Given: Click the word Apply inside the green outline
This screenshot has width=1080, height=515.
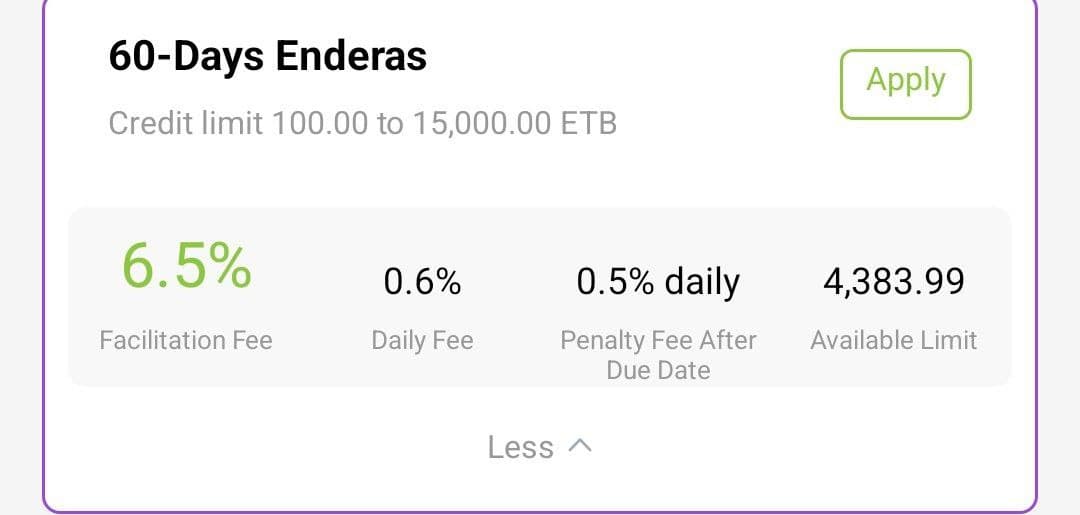Looking at the screenshot, I should click(906, 81).
